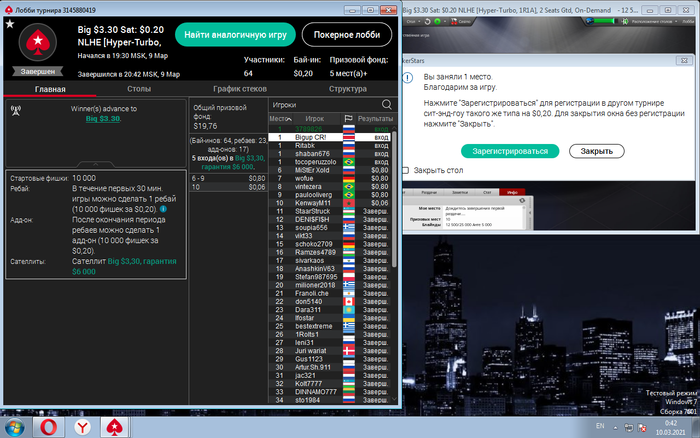Click Зарегистрироваться button in the dialog

tap(510, 151)
